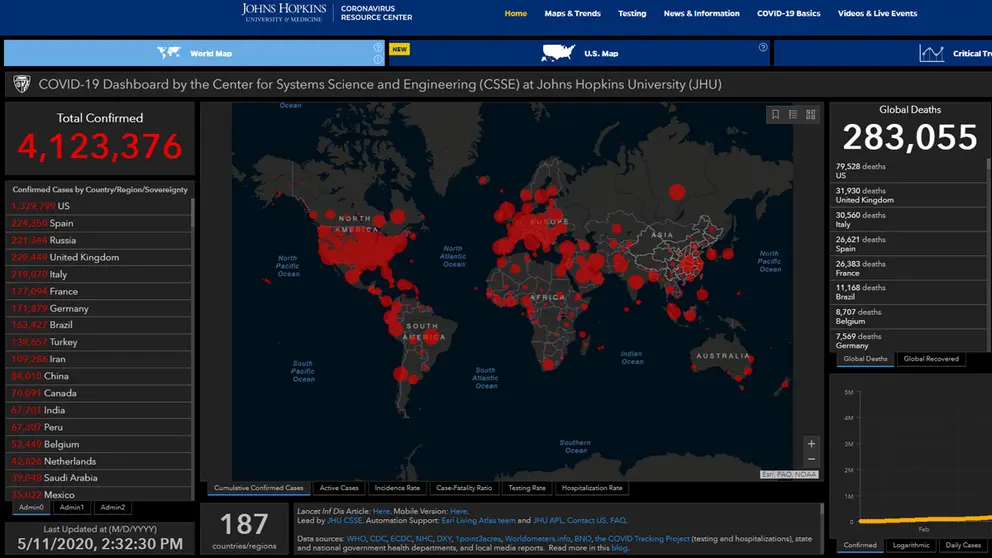Open News & Information menu

[702, 13]
